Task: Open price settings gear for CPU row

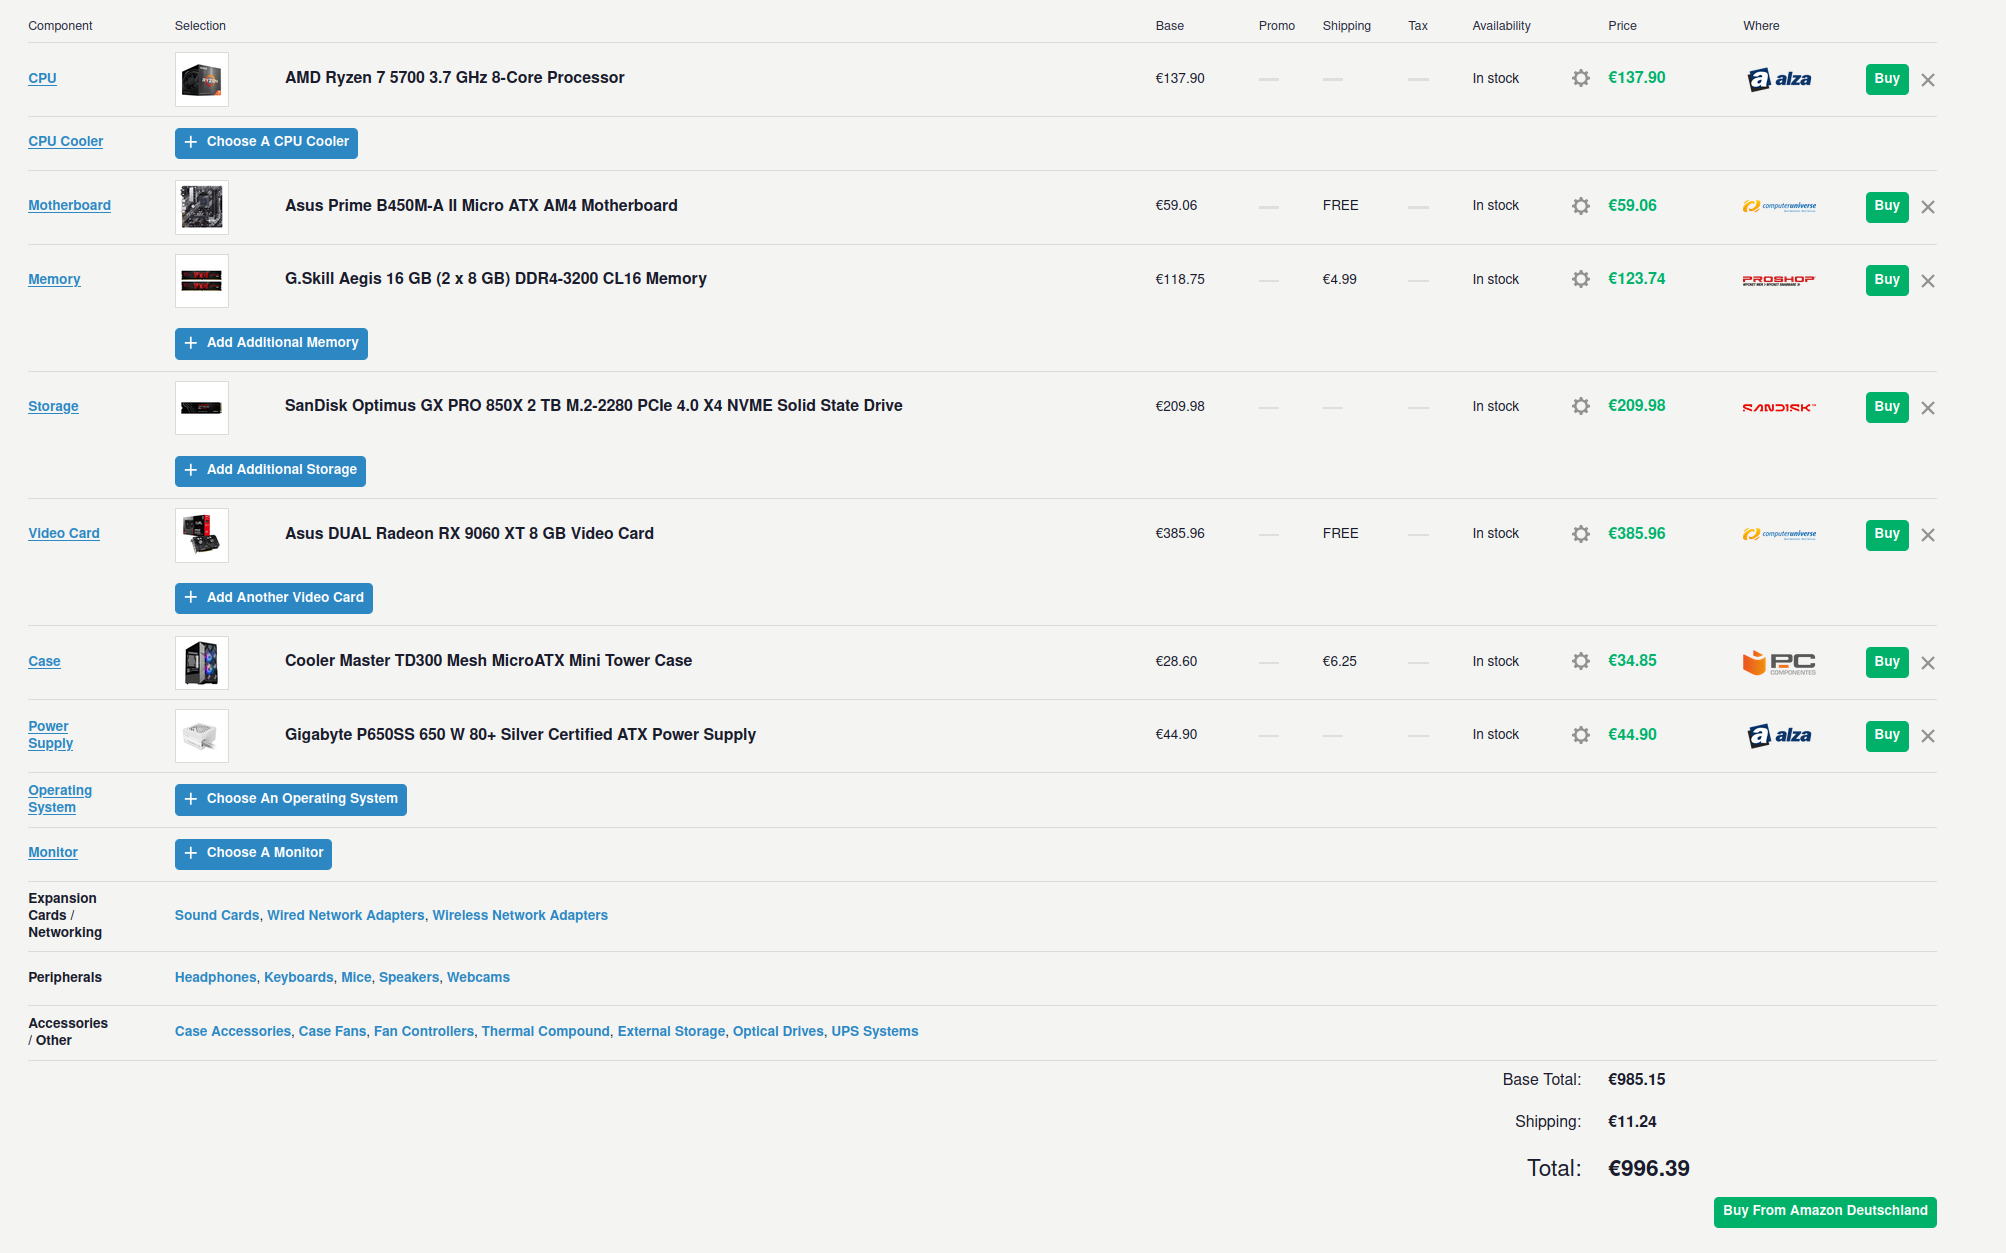Action: 1580,78
